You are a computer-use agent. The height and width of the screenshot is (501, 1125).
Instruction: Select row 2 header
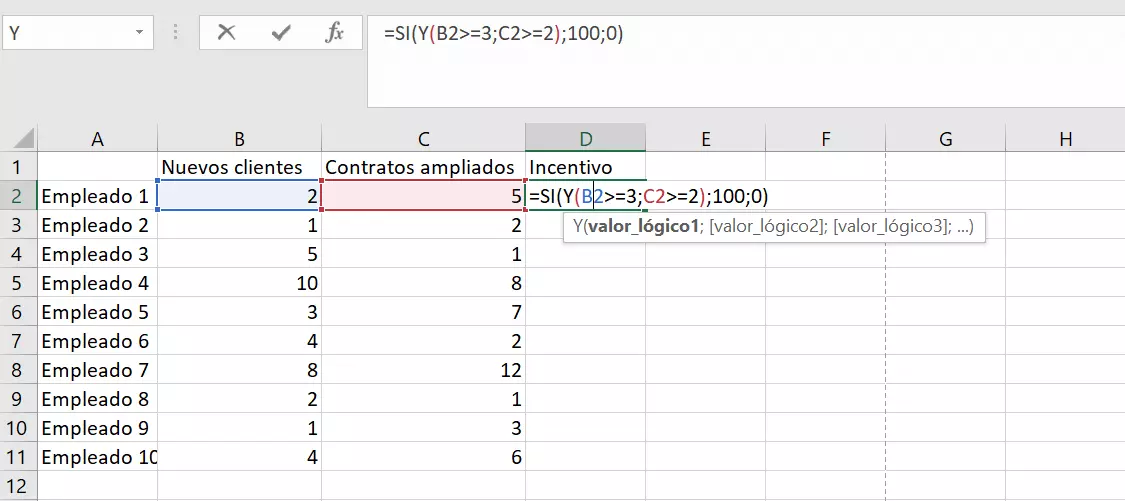coord(19,196)
